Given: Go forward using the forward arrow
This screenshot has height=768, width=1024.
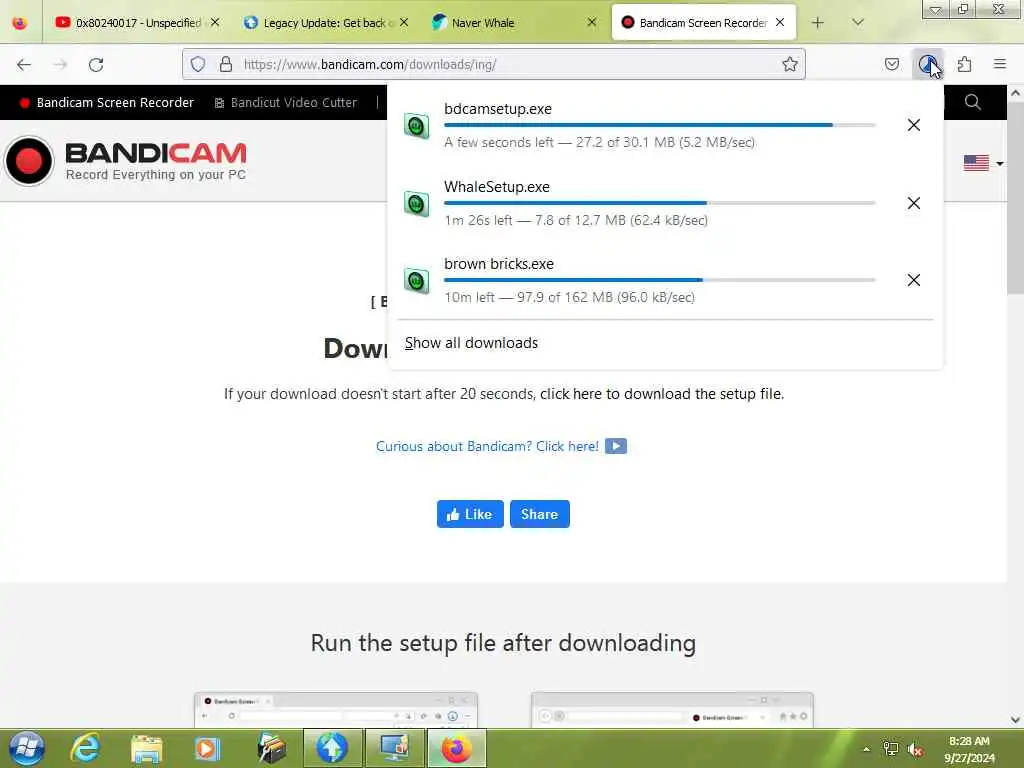Looking at the screenshot, I should click(x=60, y=64).
